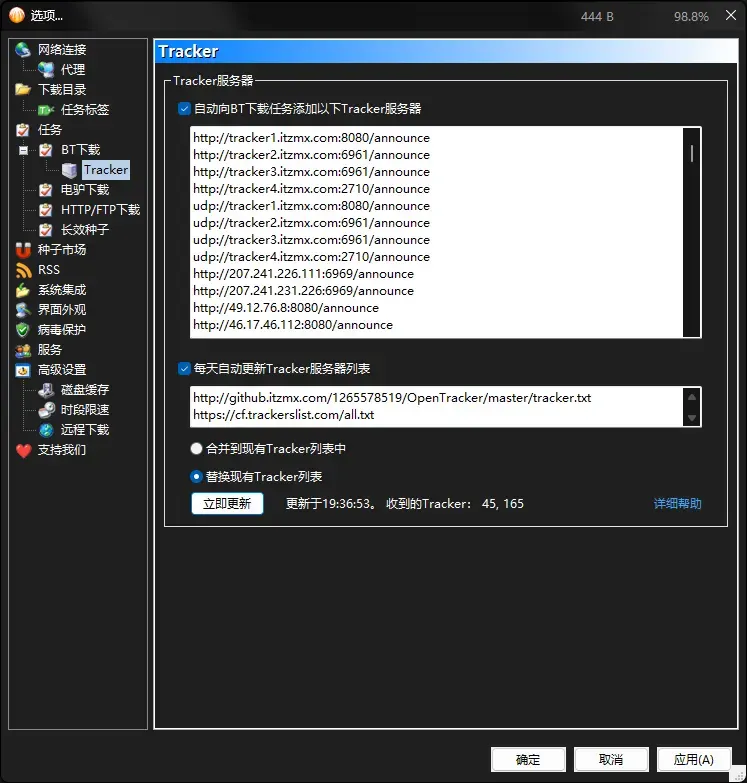Click the http://tracker1.itzmx.com:8080/announce line
This screenshot has height=783, width=747.
[x=311, y=138]
